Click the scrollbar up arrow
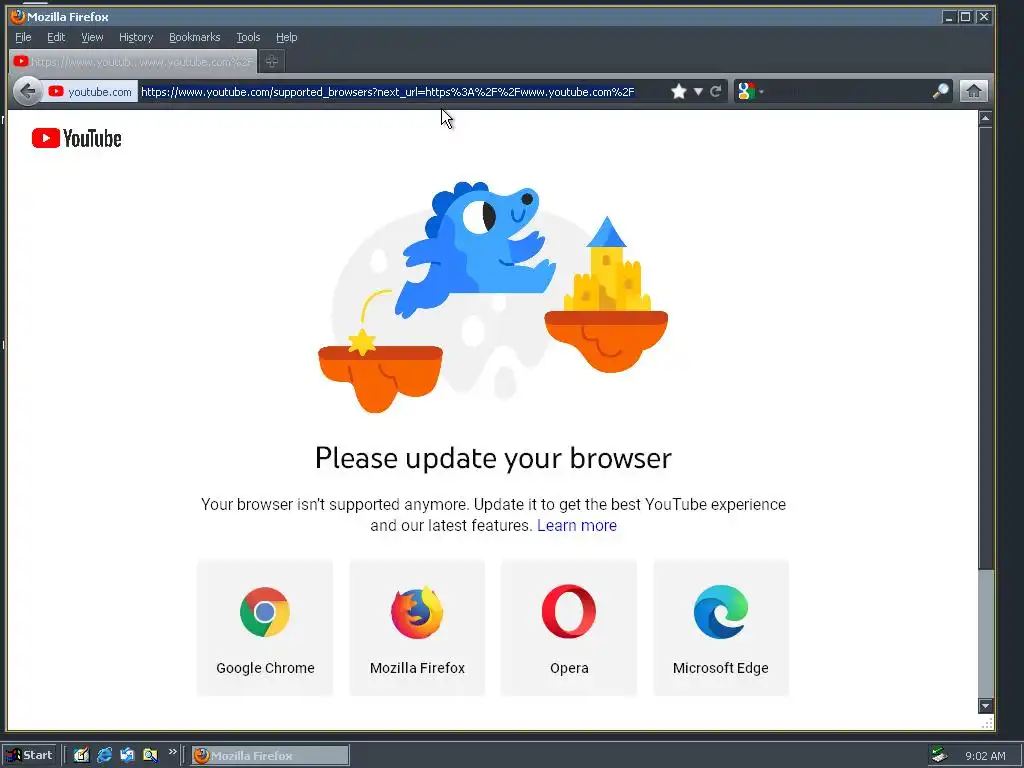 [x=985, y=118]
